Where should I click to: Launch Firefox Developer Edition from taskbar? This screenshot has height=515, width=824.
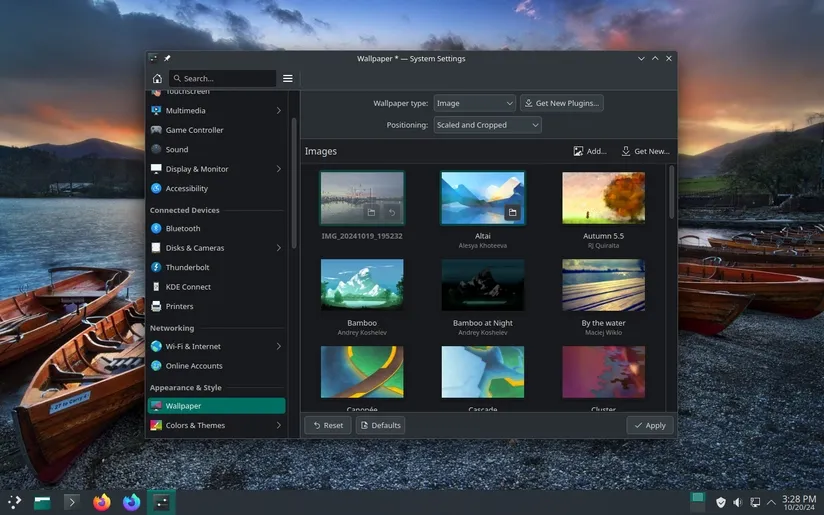(131, 502)
